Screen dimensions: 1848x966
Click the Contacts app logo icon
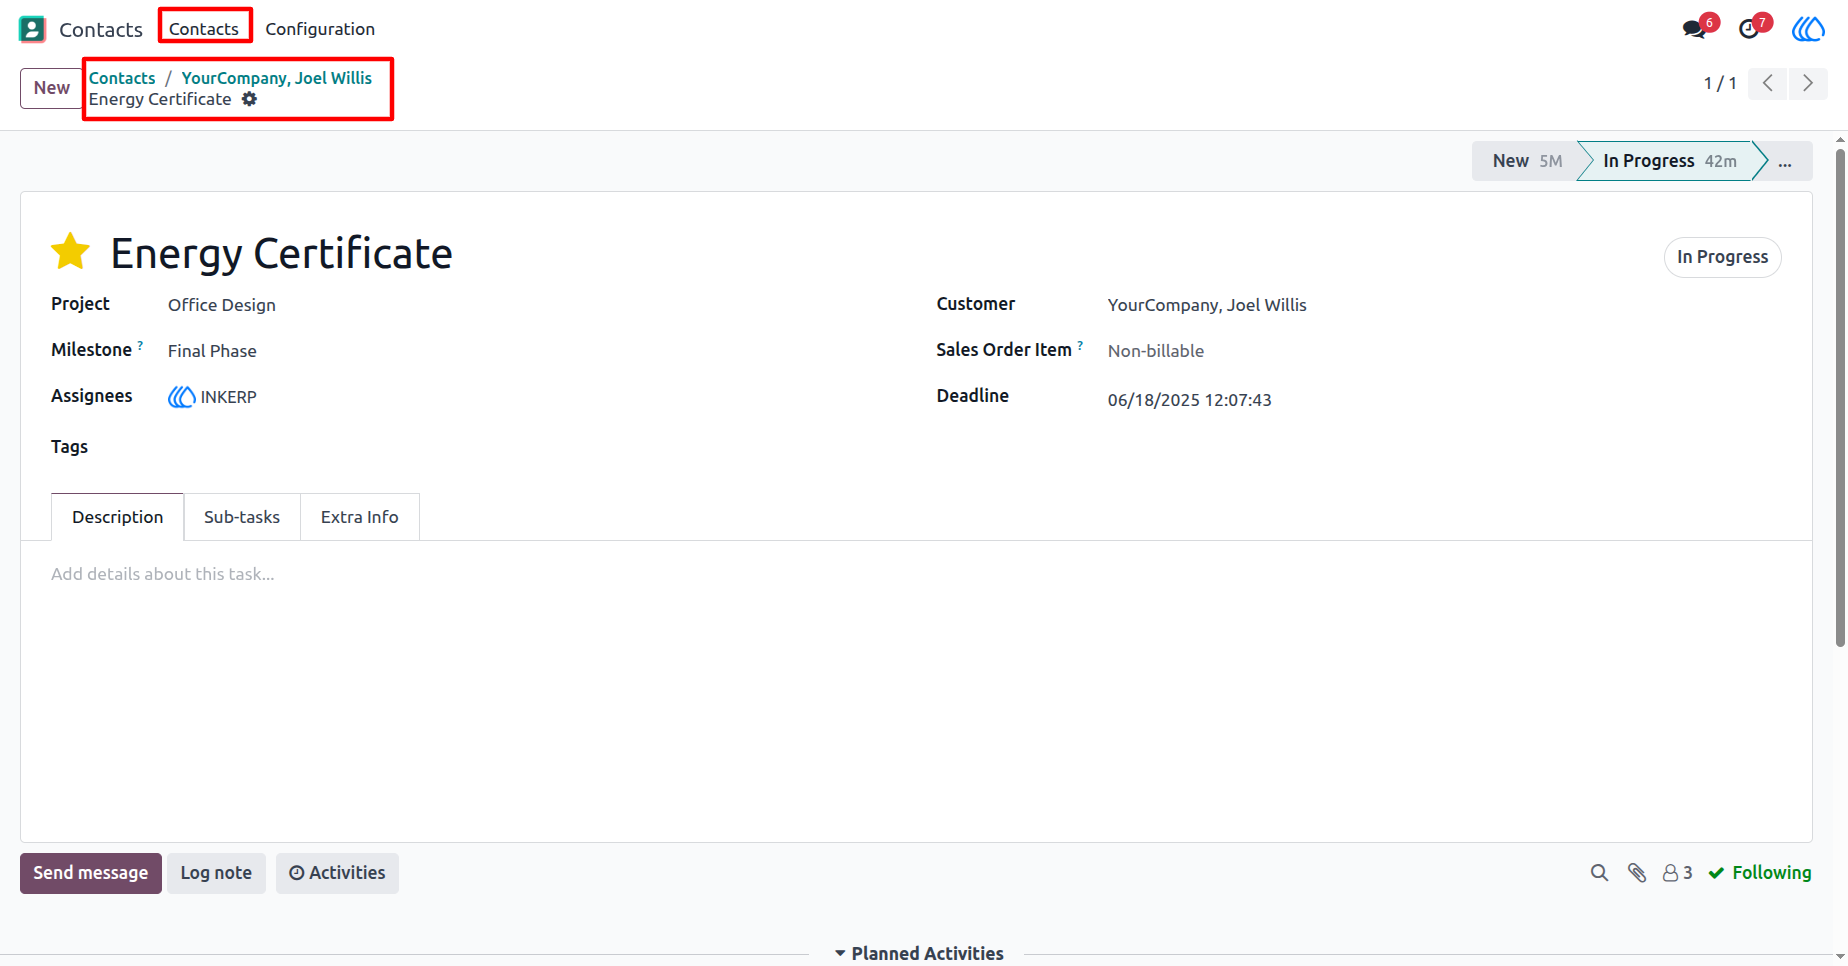point(32,29)
